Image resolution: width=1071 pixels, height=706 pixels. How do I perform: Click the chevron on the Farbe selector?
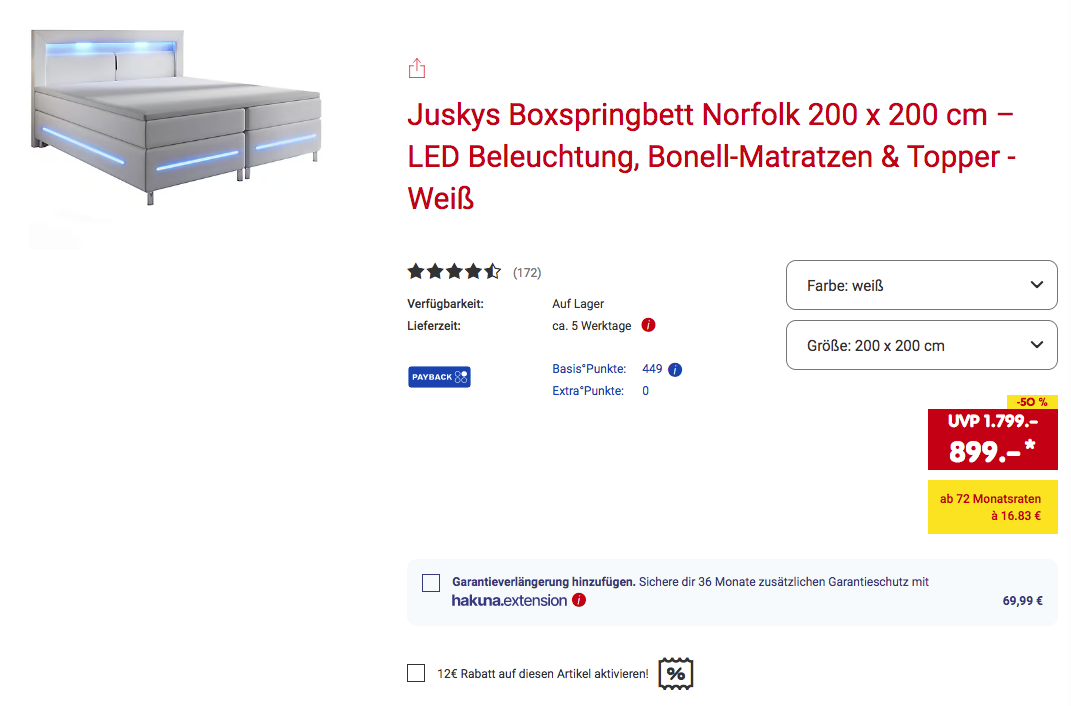click(1036, 285)
